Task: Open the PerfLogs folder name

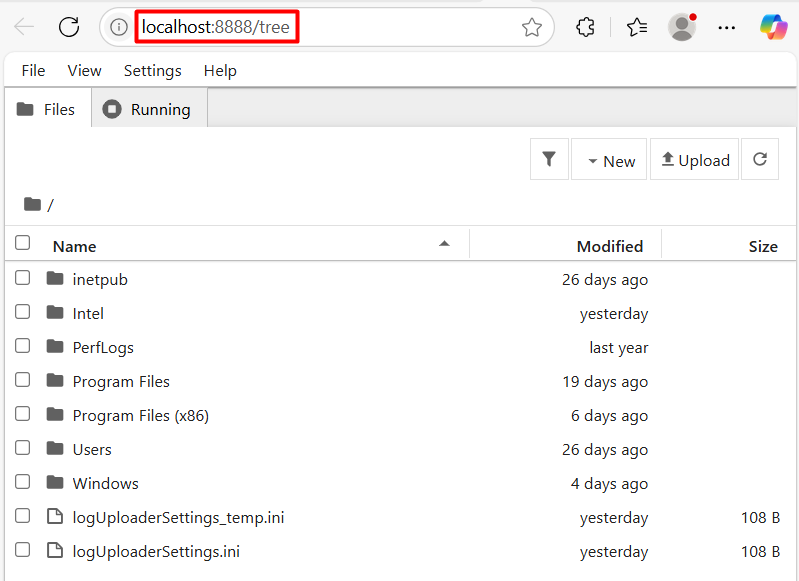Action: point(103,348)
